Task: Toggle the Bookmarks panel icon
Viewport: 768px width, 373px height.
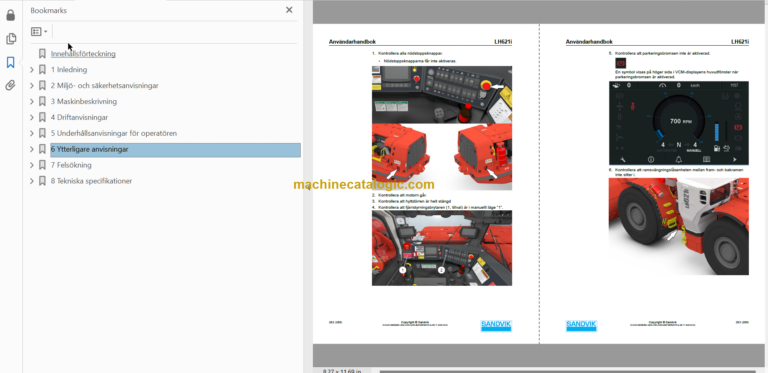Action: point(10,62)
